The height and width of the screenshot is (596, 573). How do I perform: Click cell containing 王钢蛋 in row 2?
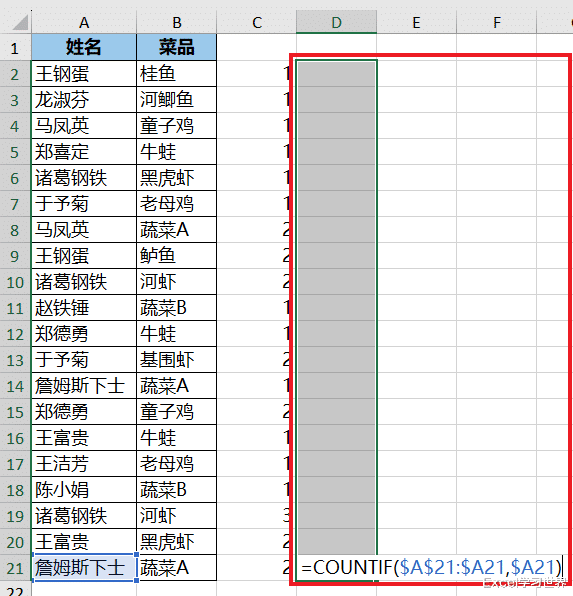pyautogui.click(x=84, y=74)
